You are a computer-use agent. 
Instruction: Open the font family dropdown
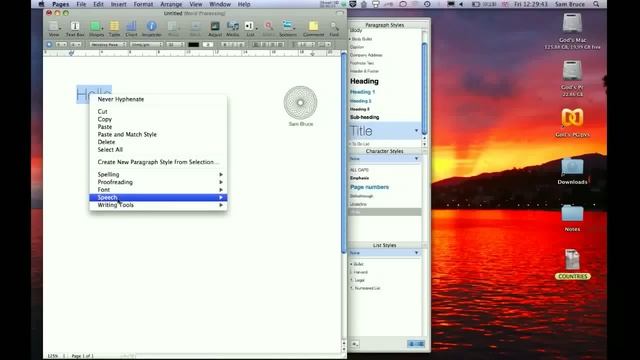coord(108,44)
